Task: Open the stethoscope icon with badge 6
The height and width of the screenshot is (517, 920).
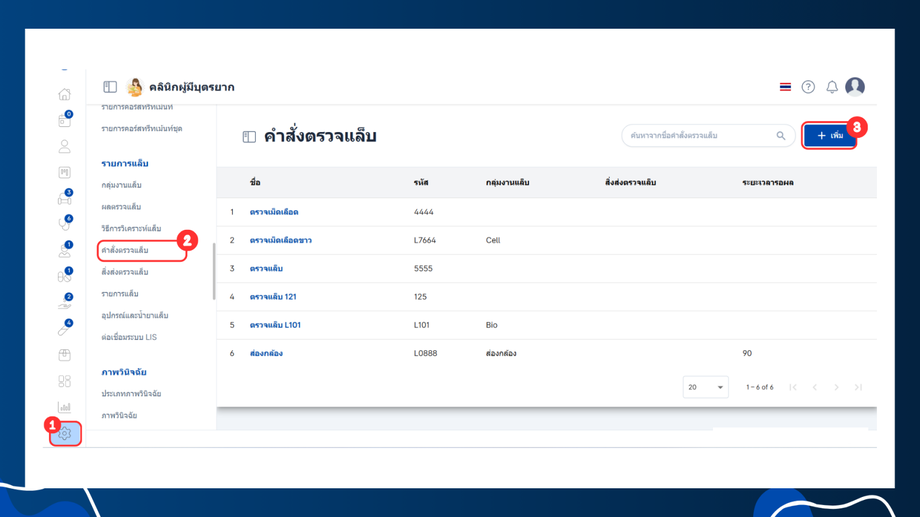Action: [x=65, y=224]
